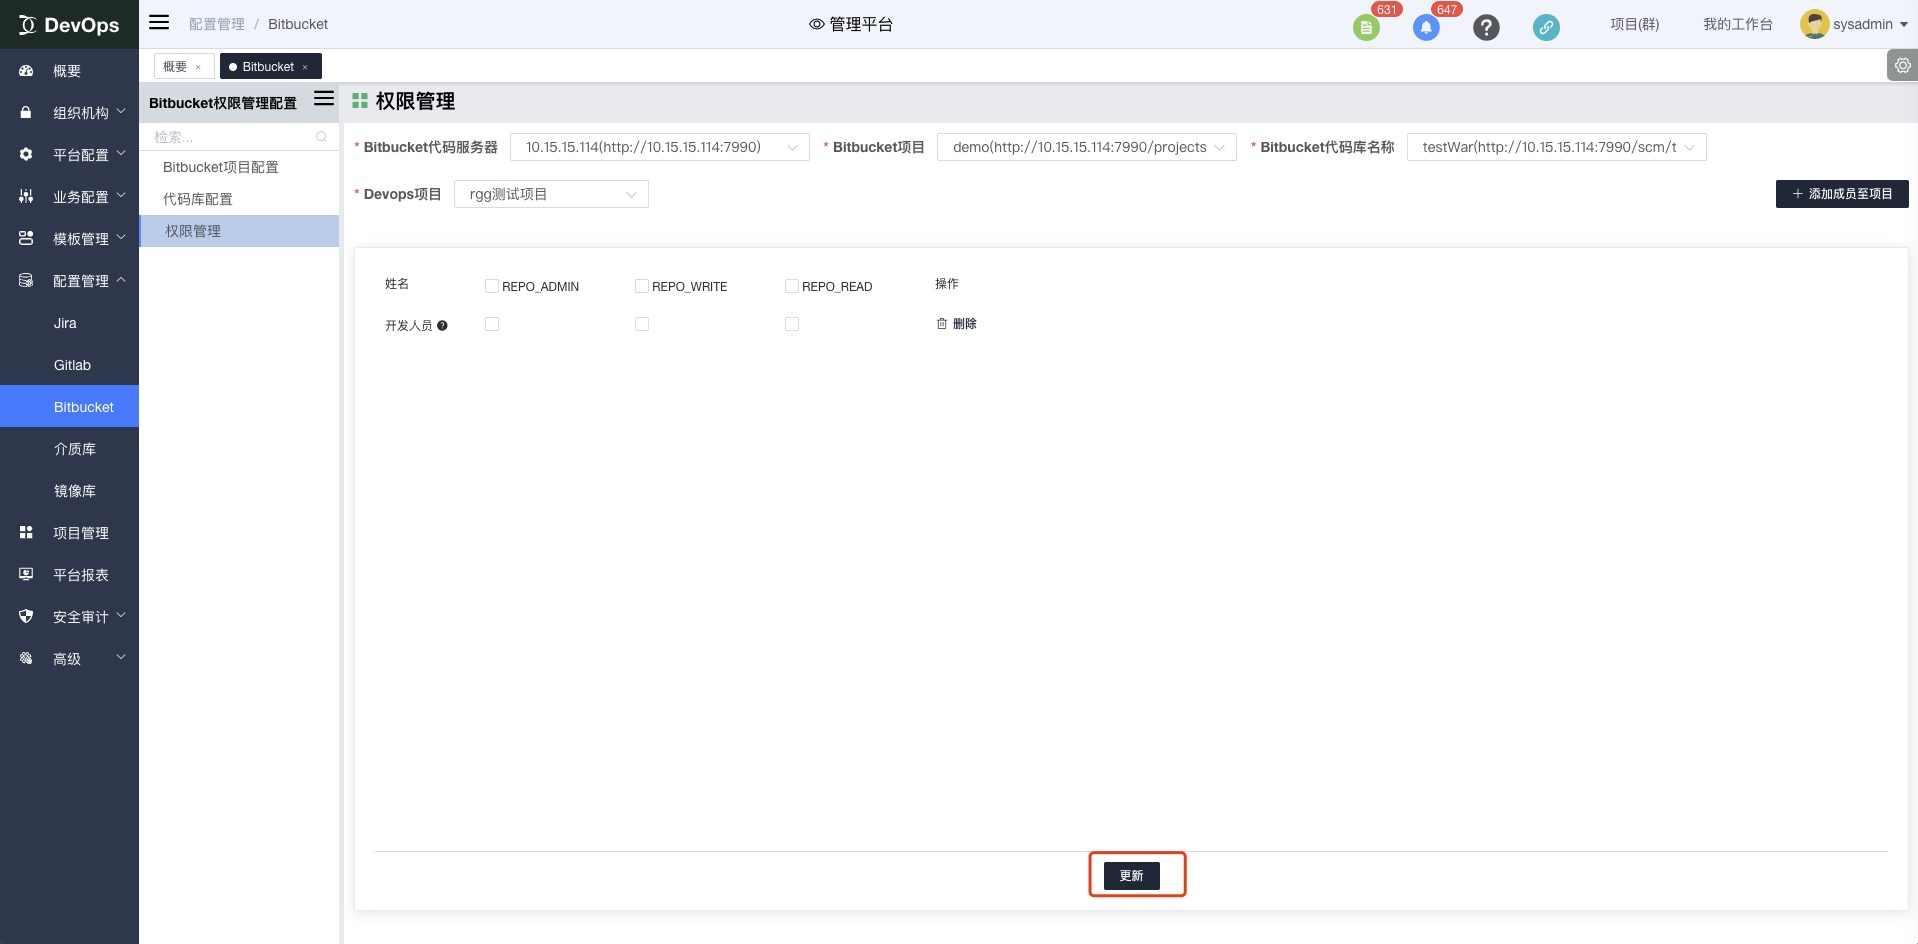Check the REPO_READ header checkbox
The height and width of the screenshot is (944, 1918).
[x=792, y=286]
